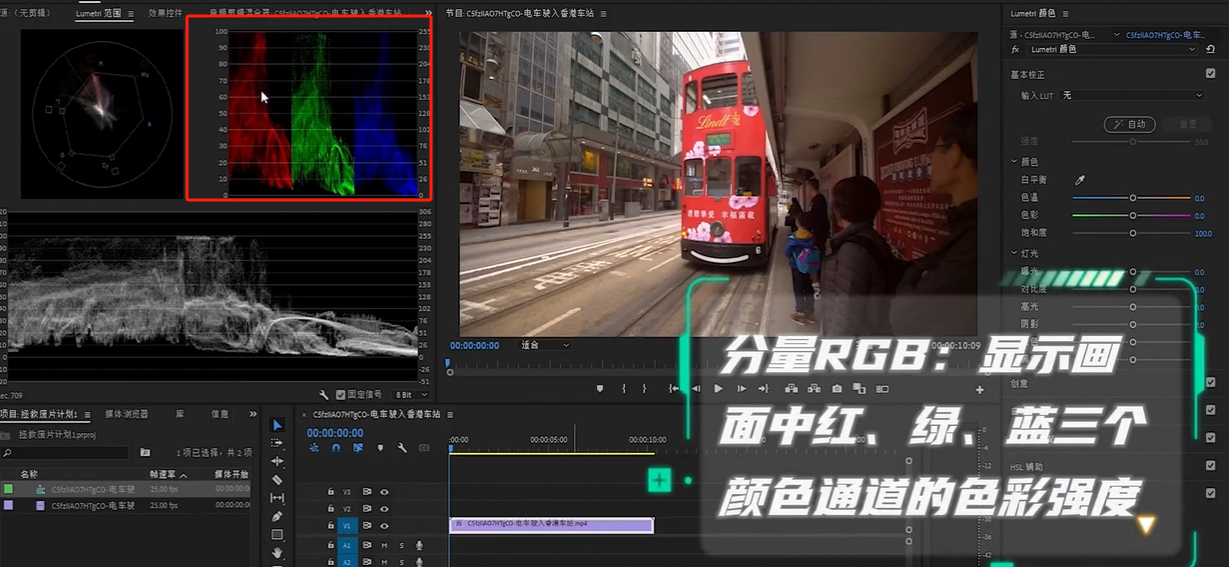This screenshot has width=1229, height=567.
Task: Open Lumetri 颜色 panel menu
Action: click(1065, 14)
